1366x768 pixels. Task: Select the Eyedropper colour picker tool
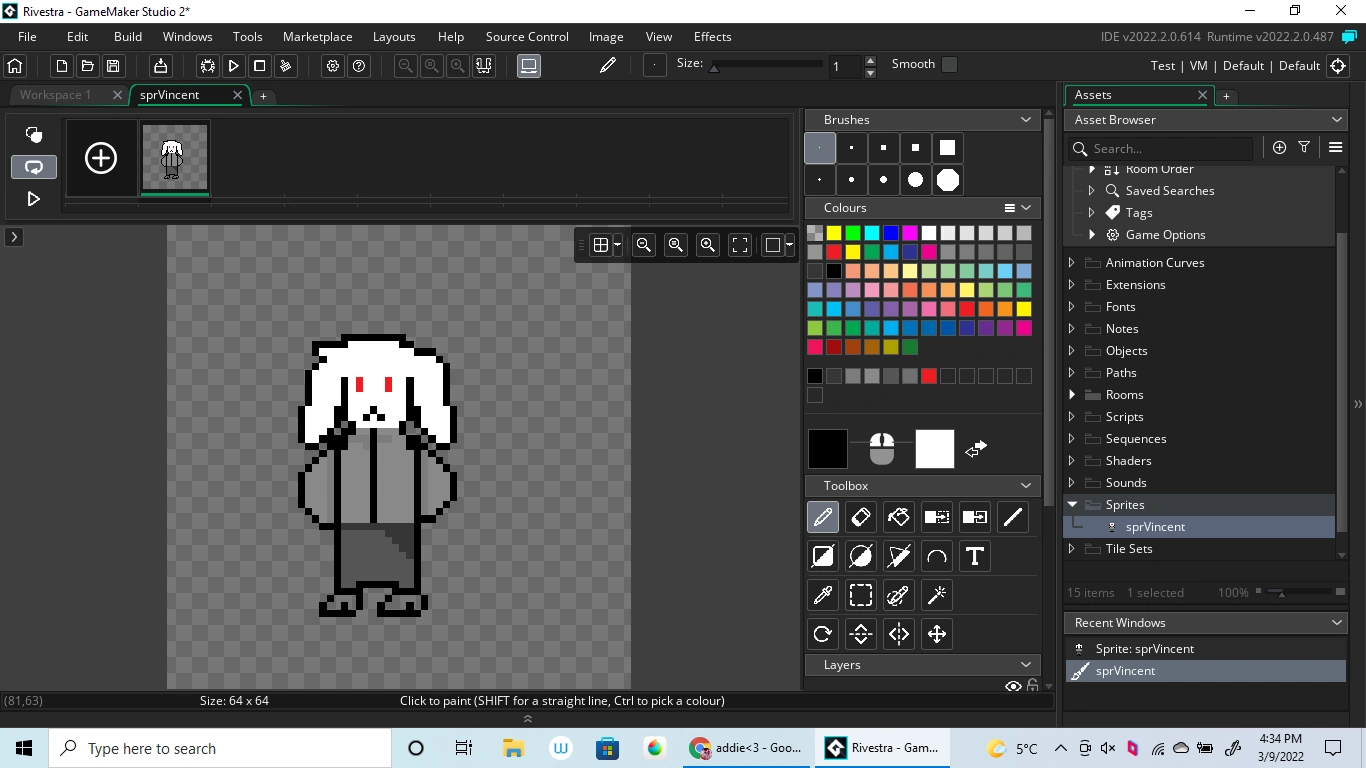coord(822,595)
